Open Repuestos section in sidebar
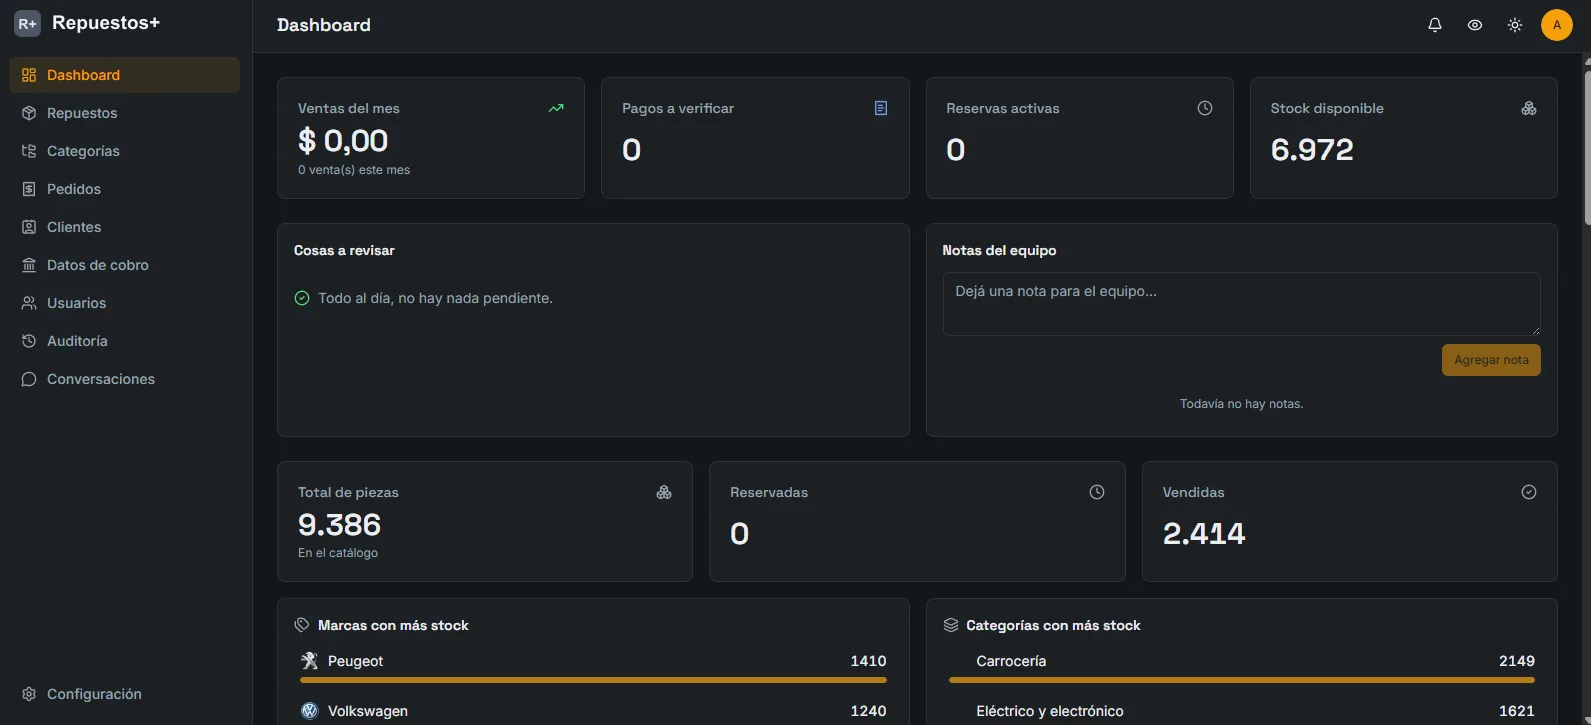1591x725 pixels. coord(125,113)
